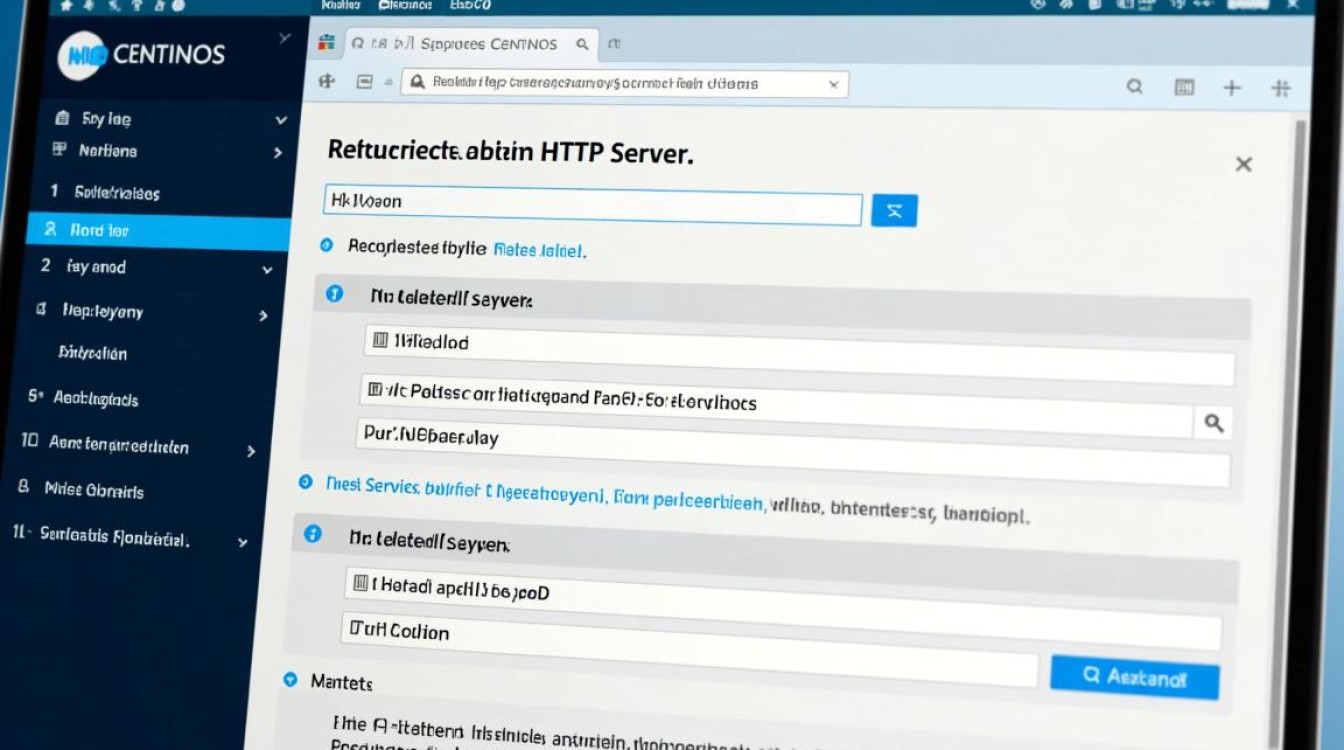
Task: Select the magnifier icon inside the hostname field
Action: tap(1213, 423)
